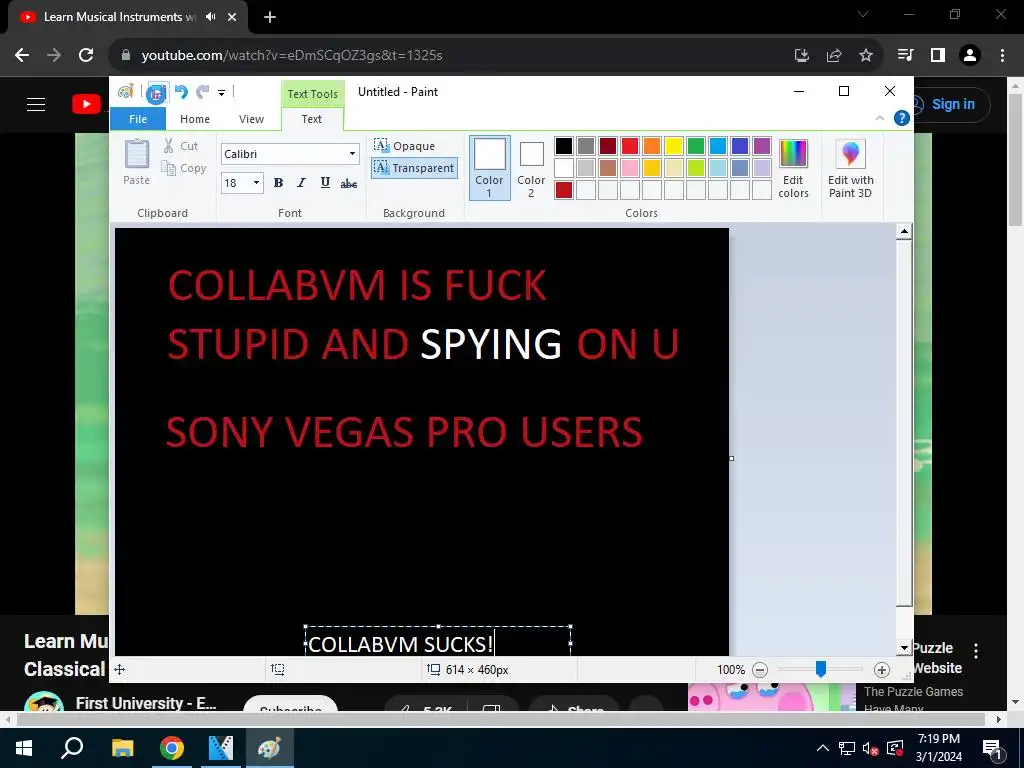The image size is (1024, 768).
Task: Select Color 2 as active color
Action: [531, 169]
